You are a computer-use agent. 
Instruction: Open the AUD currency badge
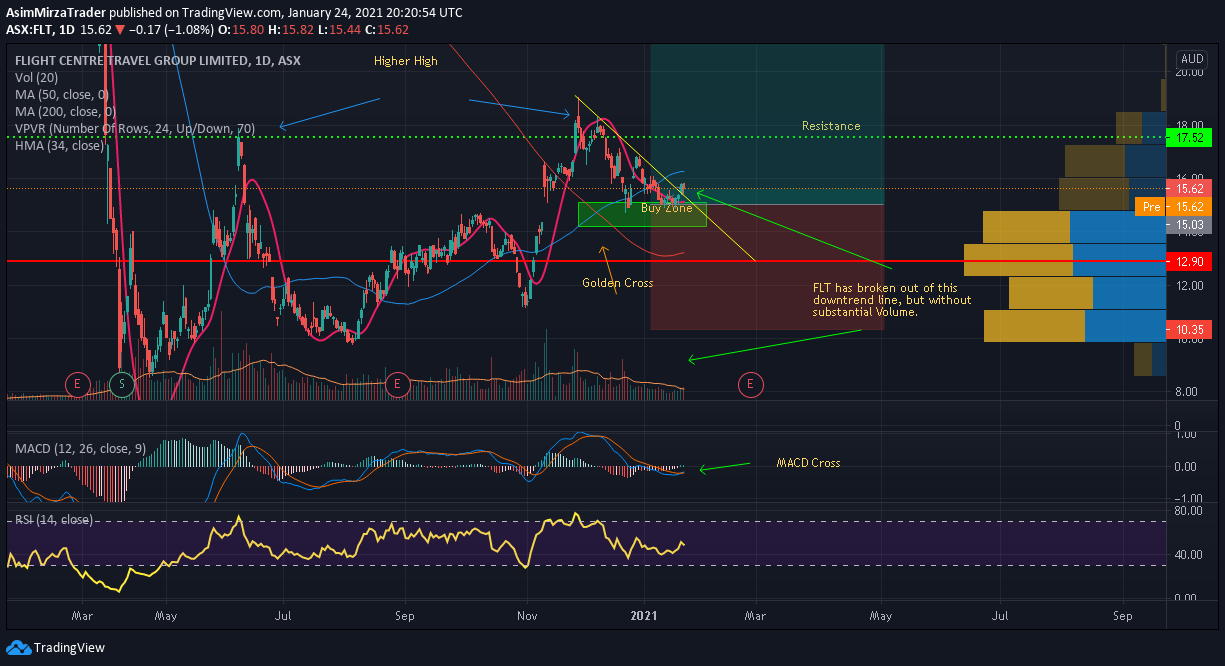point(1192,59)
